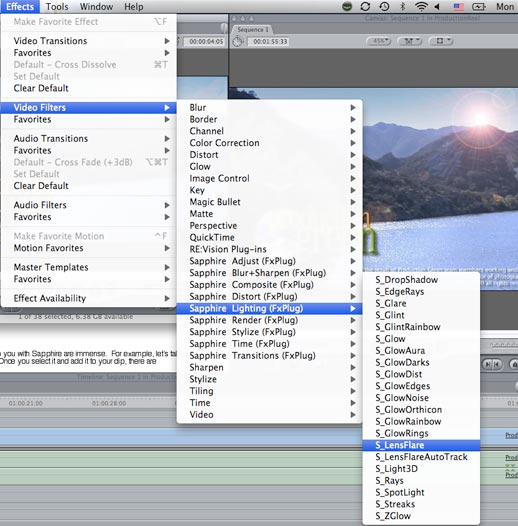Open the Border filter submenu

click(x=269, y=119)
